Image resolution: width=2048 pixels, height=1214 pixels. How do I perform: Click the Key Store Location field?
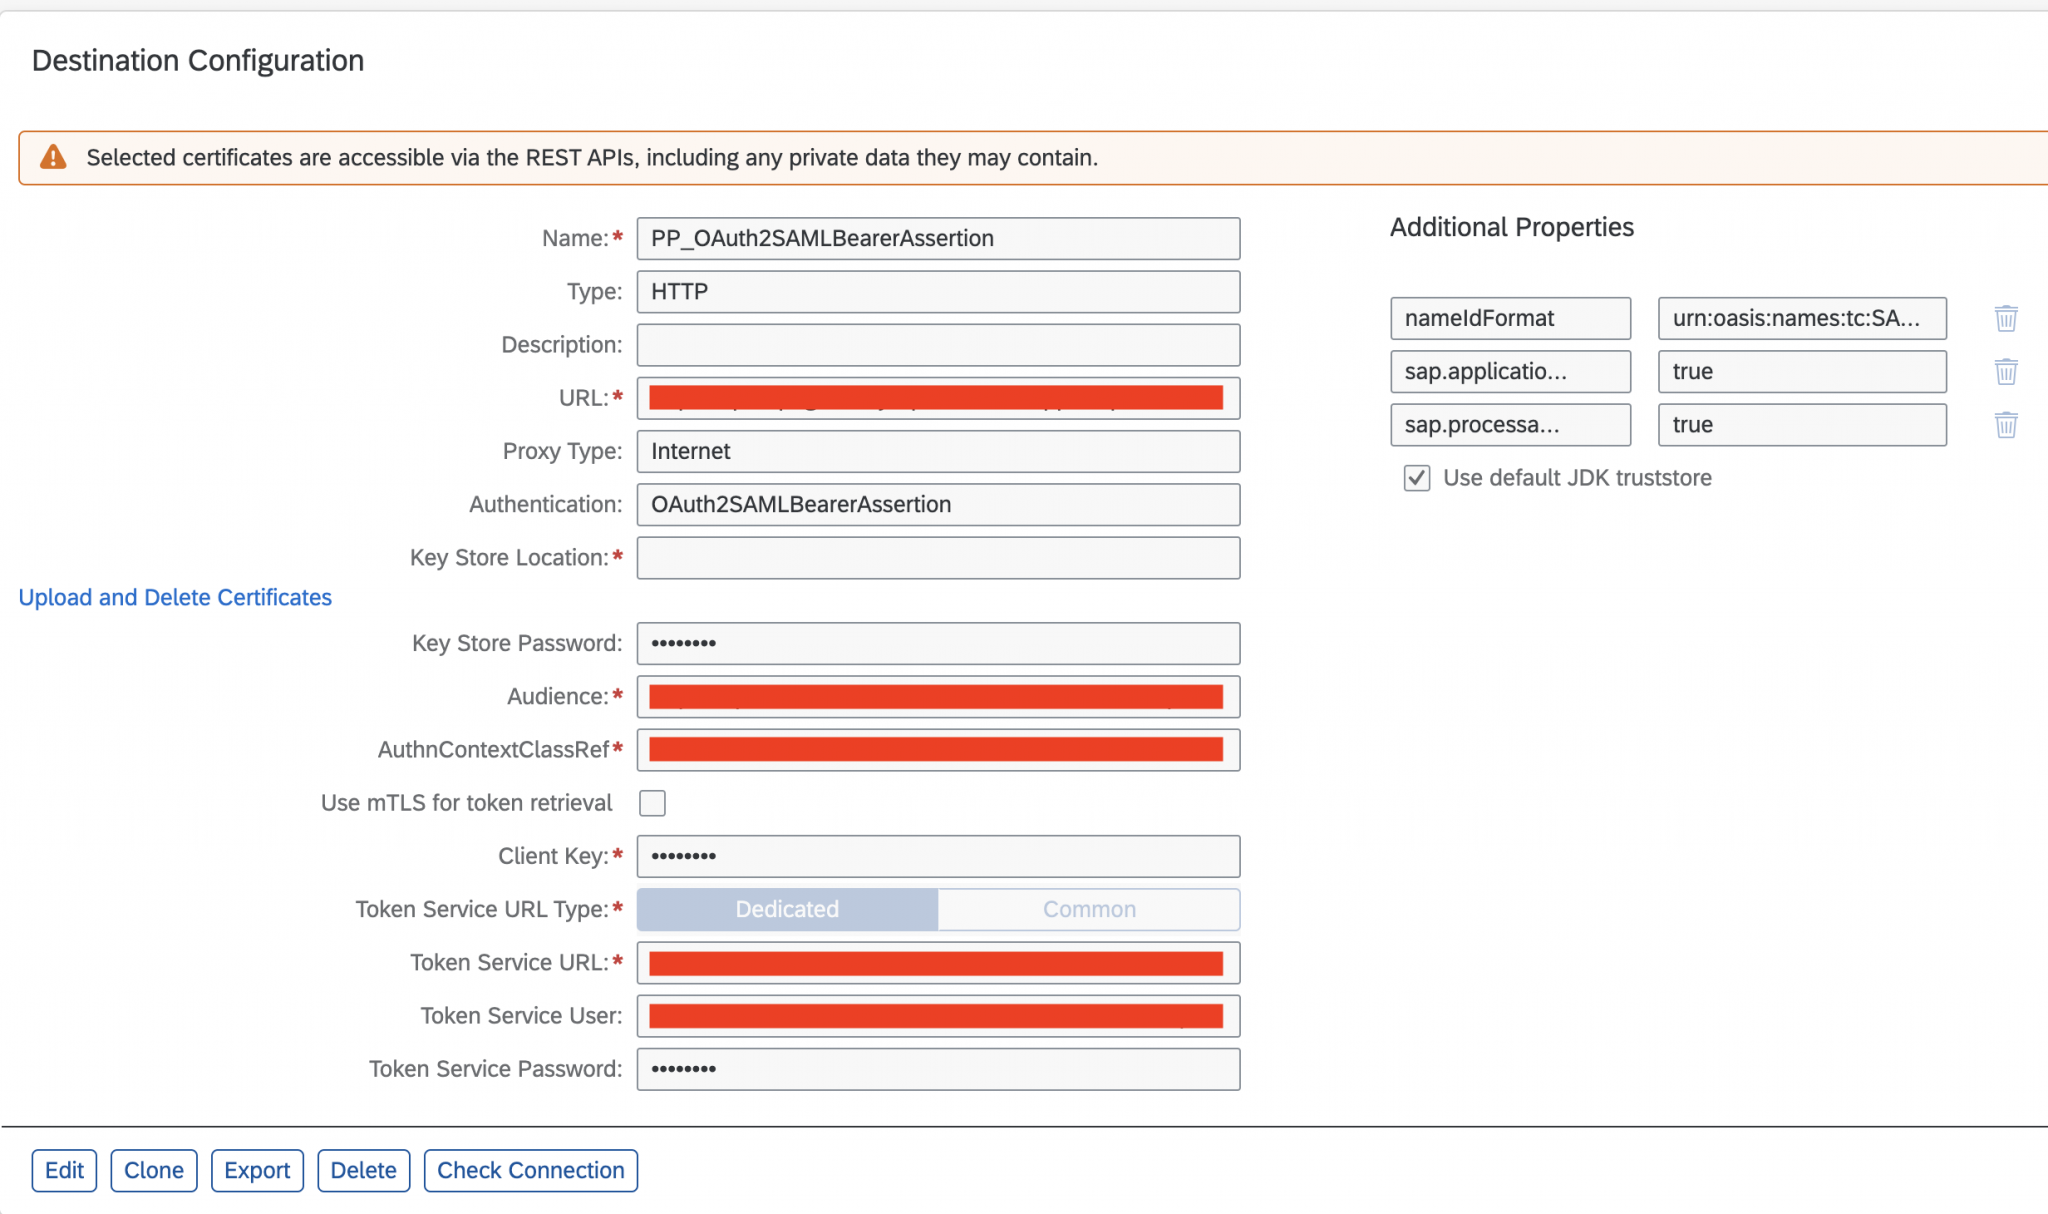937,557
